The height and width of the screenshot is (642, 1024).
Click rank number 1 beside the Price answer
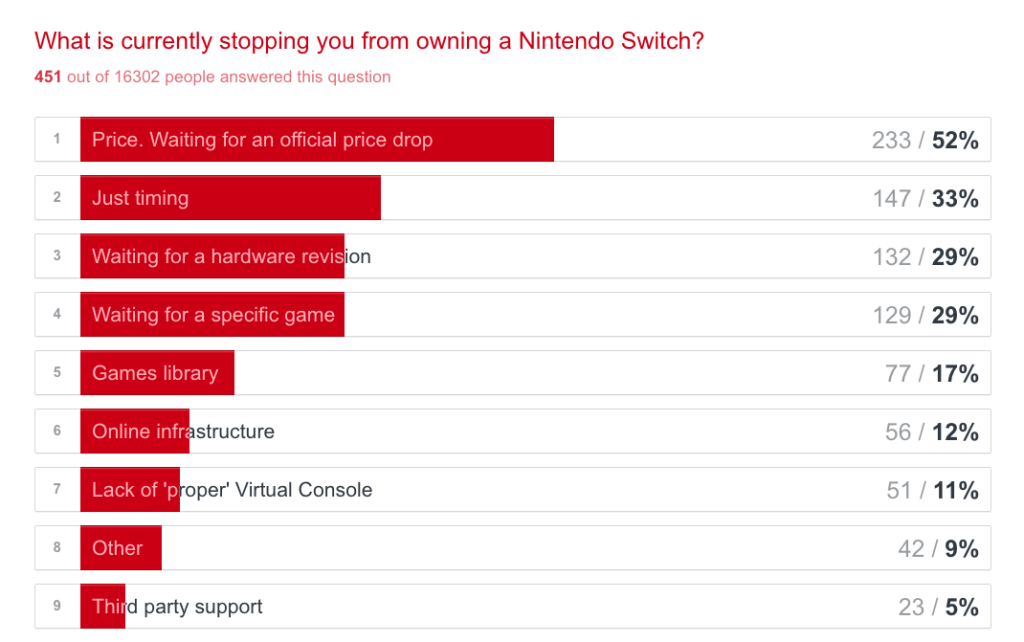tap(57, 139)
